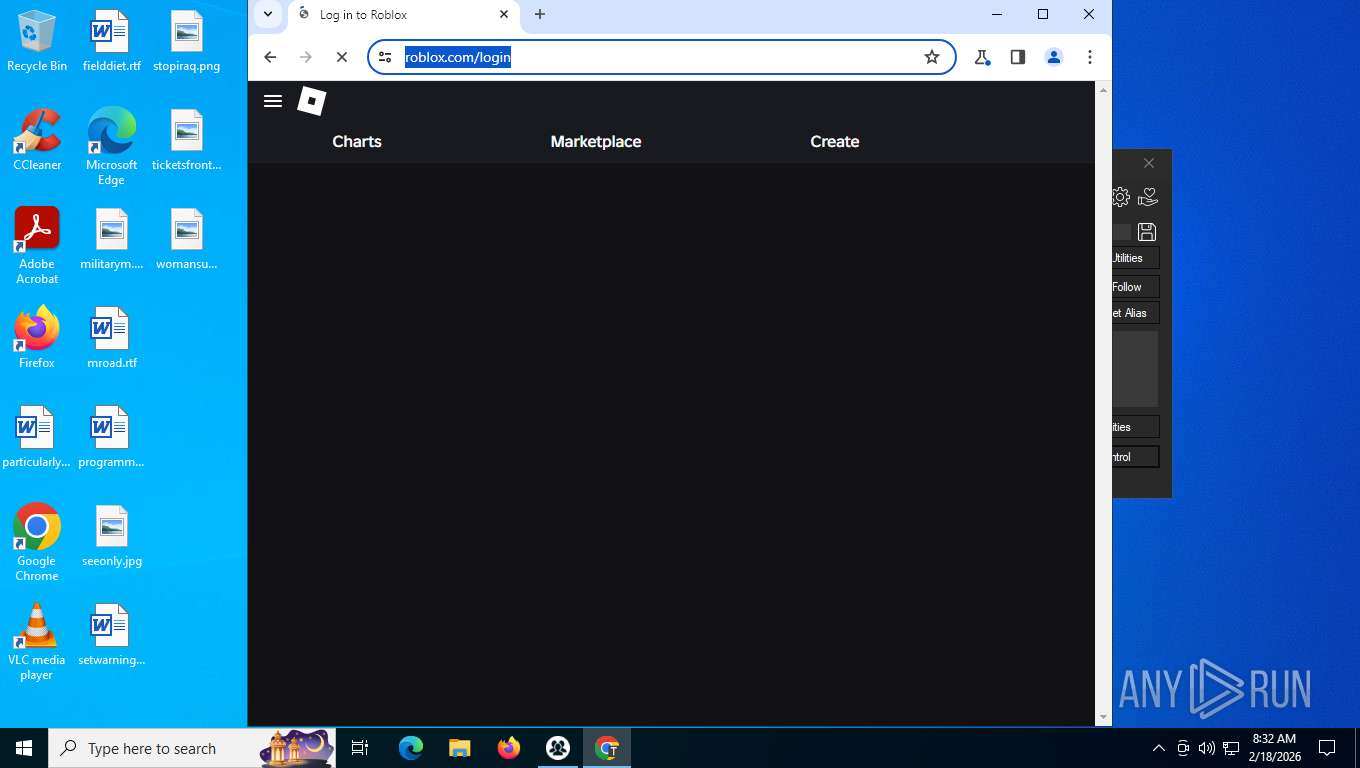This screenshot has width=1360, height=768.
Task: Select the Log in to Roblox tab
Action: click(x=404, y=15)
